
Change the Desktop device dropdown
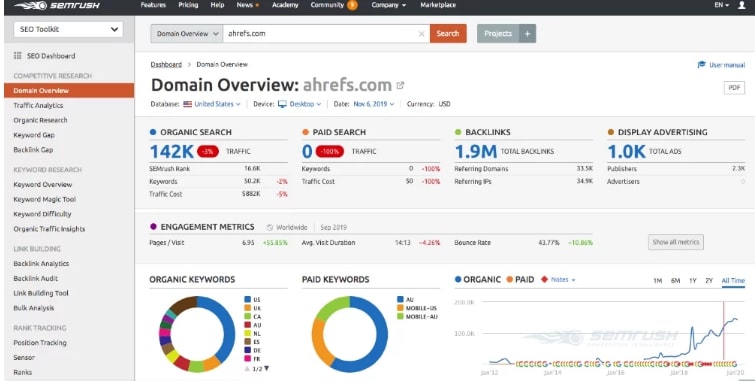coord(305,104)
